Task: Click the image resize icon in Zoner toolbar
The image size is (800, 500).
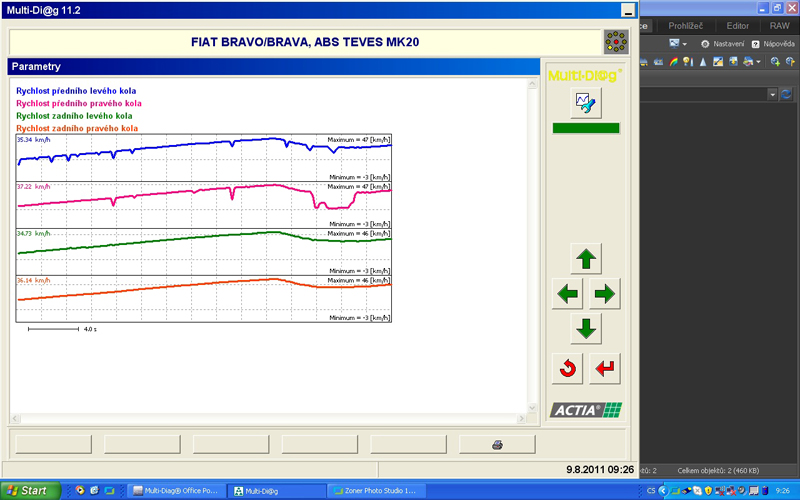Action: click(x=718, y=62)
